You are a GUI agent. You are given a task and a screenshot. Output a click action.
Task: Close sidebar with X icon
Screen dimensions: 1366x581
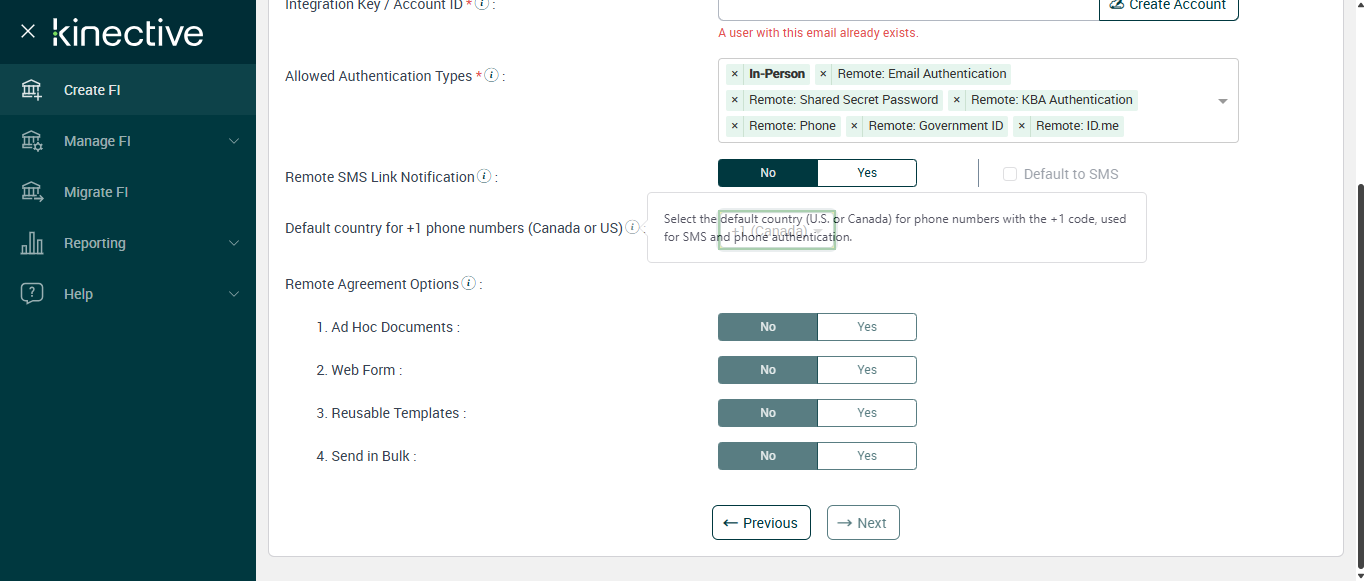[28, 32]
